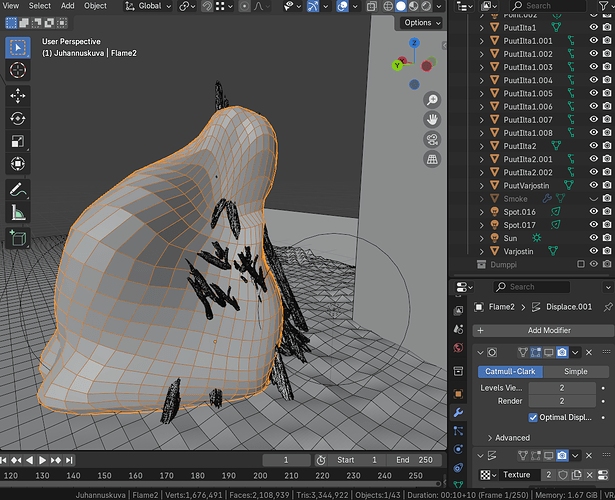Open viewport shading options dropdown
This screenshot has height=500, width=615.
pos(439,6)
